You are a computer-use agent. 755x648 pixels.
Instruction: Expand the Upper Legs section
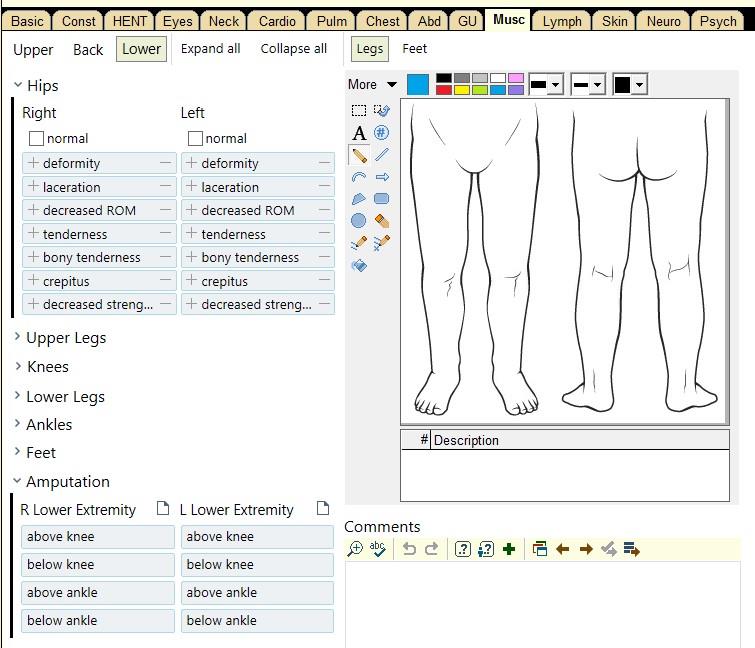click(65, 338)
